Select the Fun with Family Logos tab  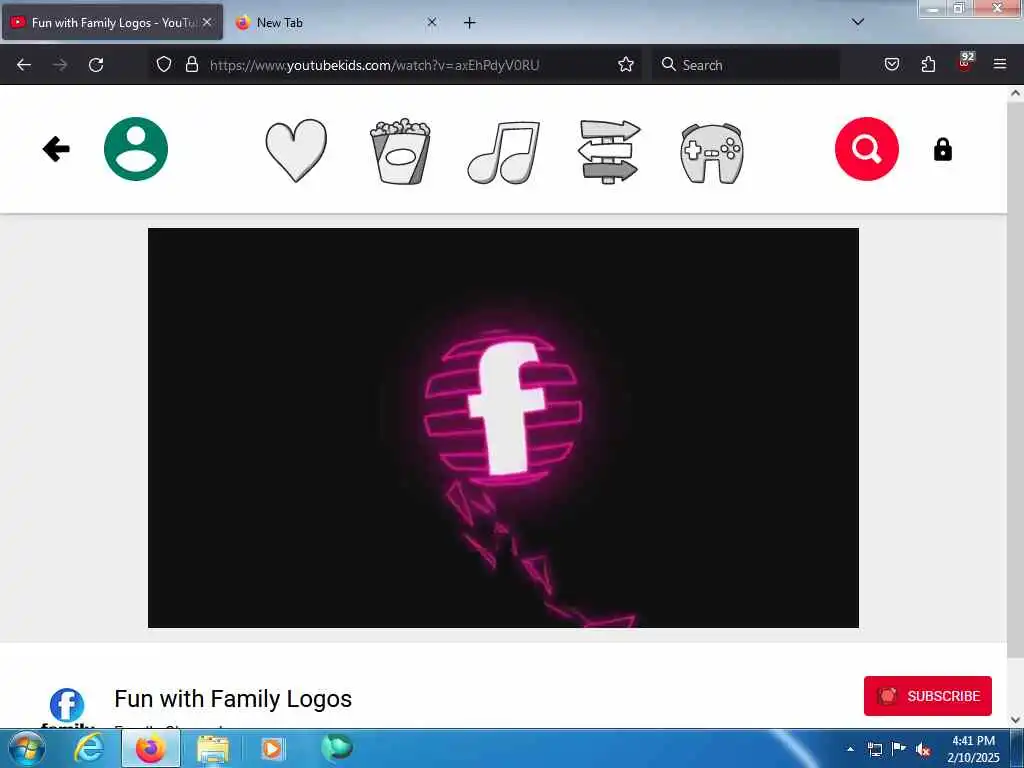[112, 23]
